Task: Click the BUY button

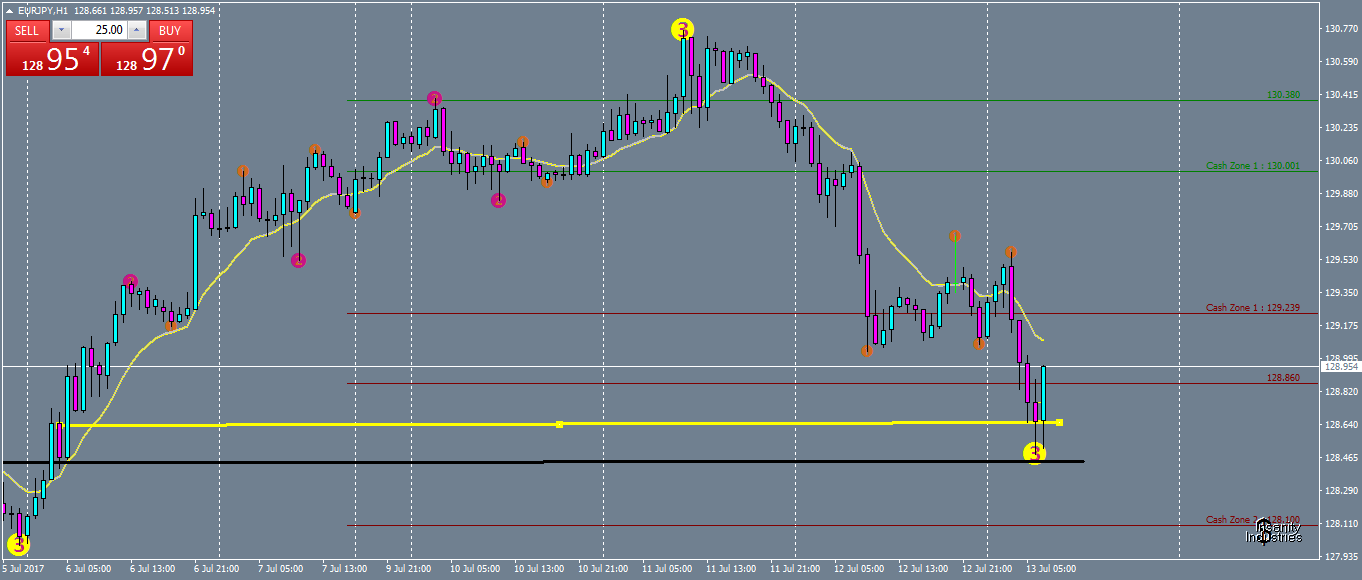Action: click(168, 30)
